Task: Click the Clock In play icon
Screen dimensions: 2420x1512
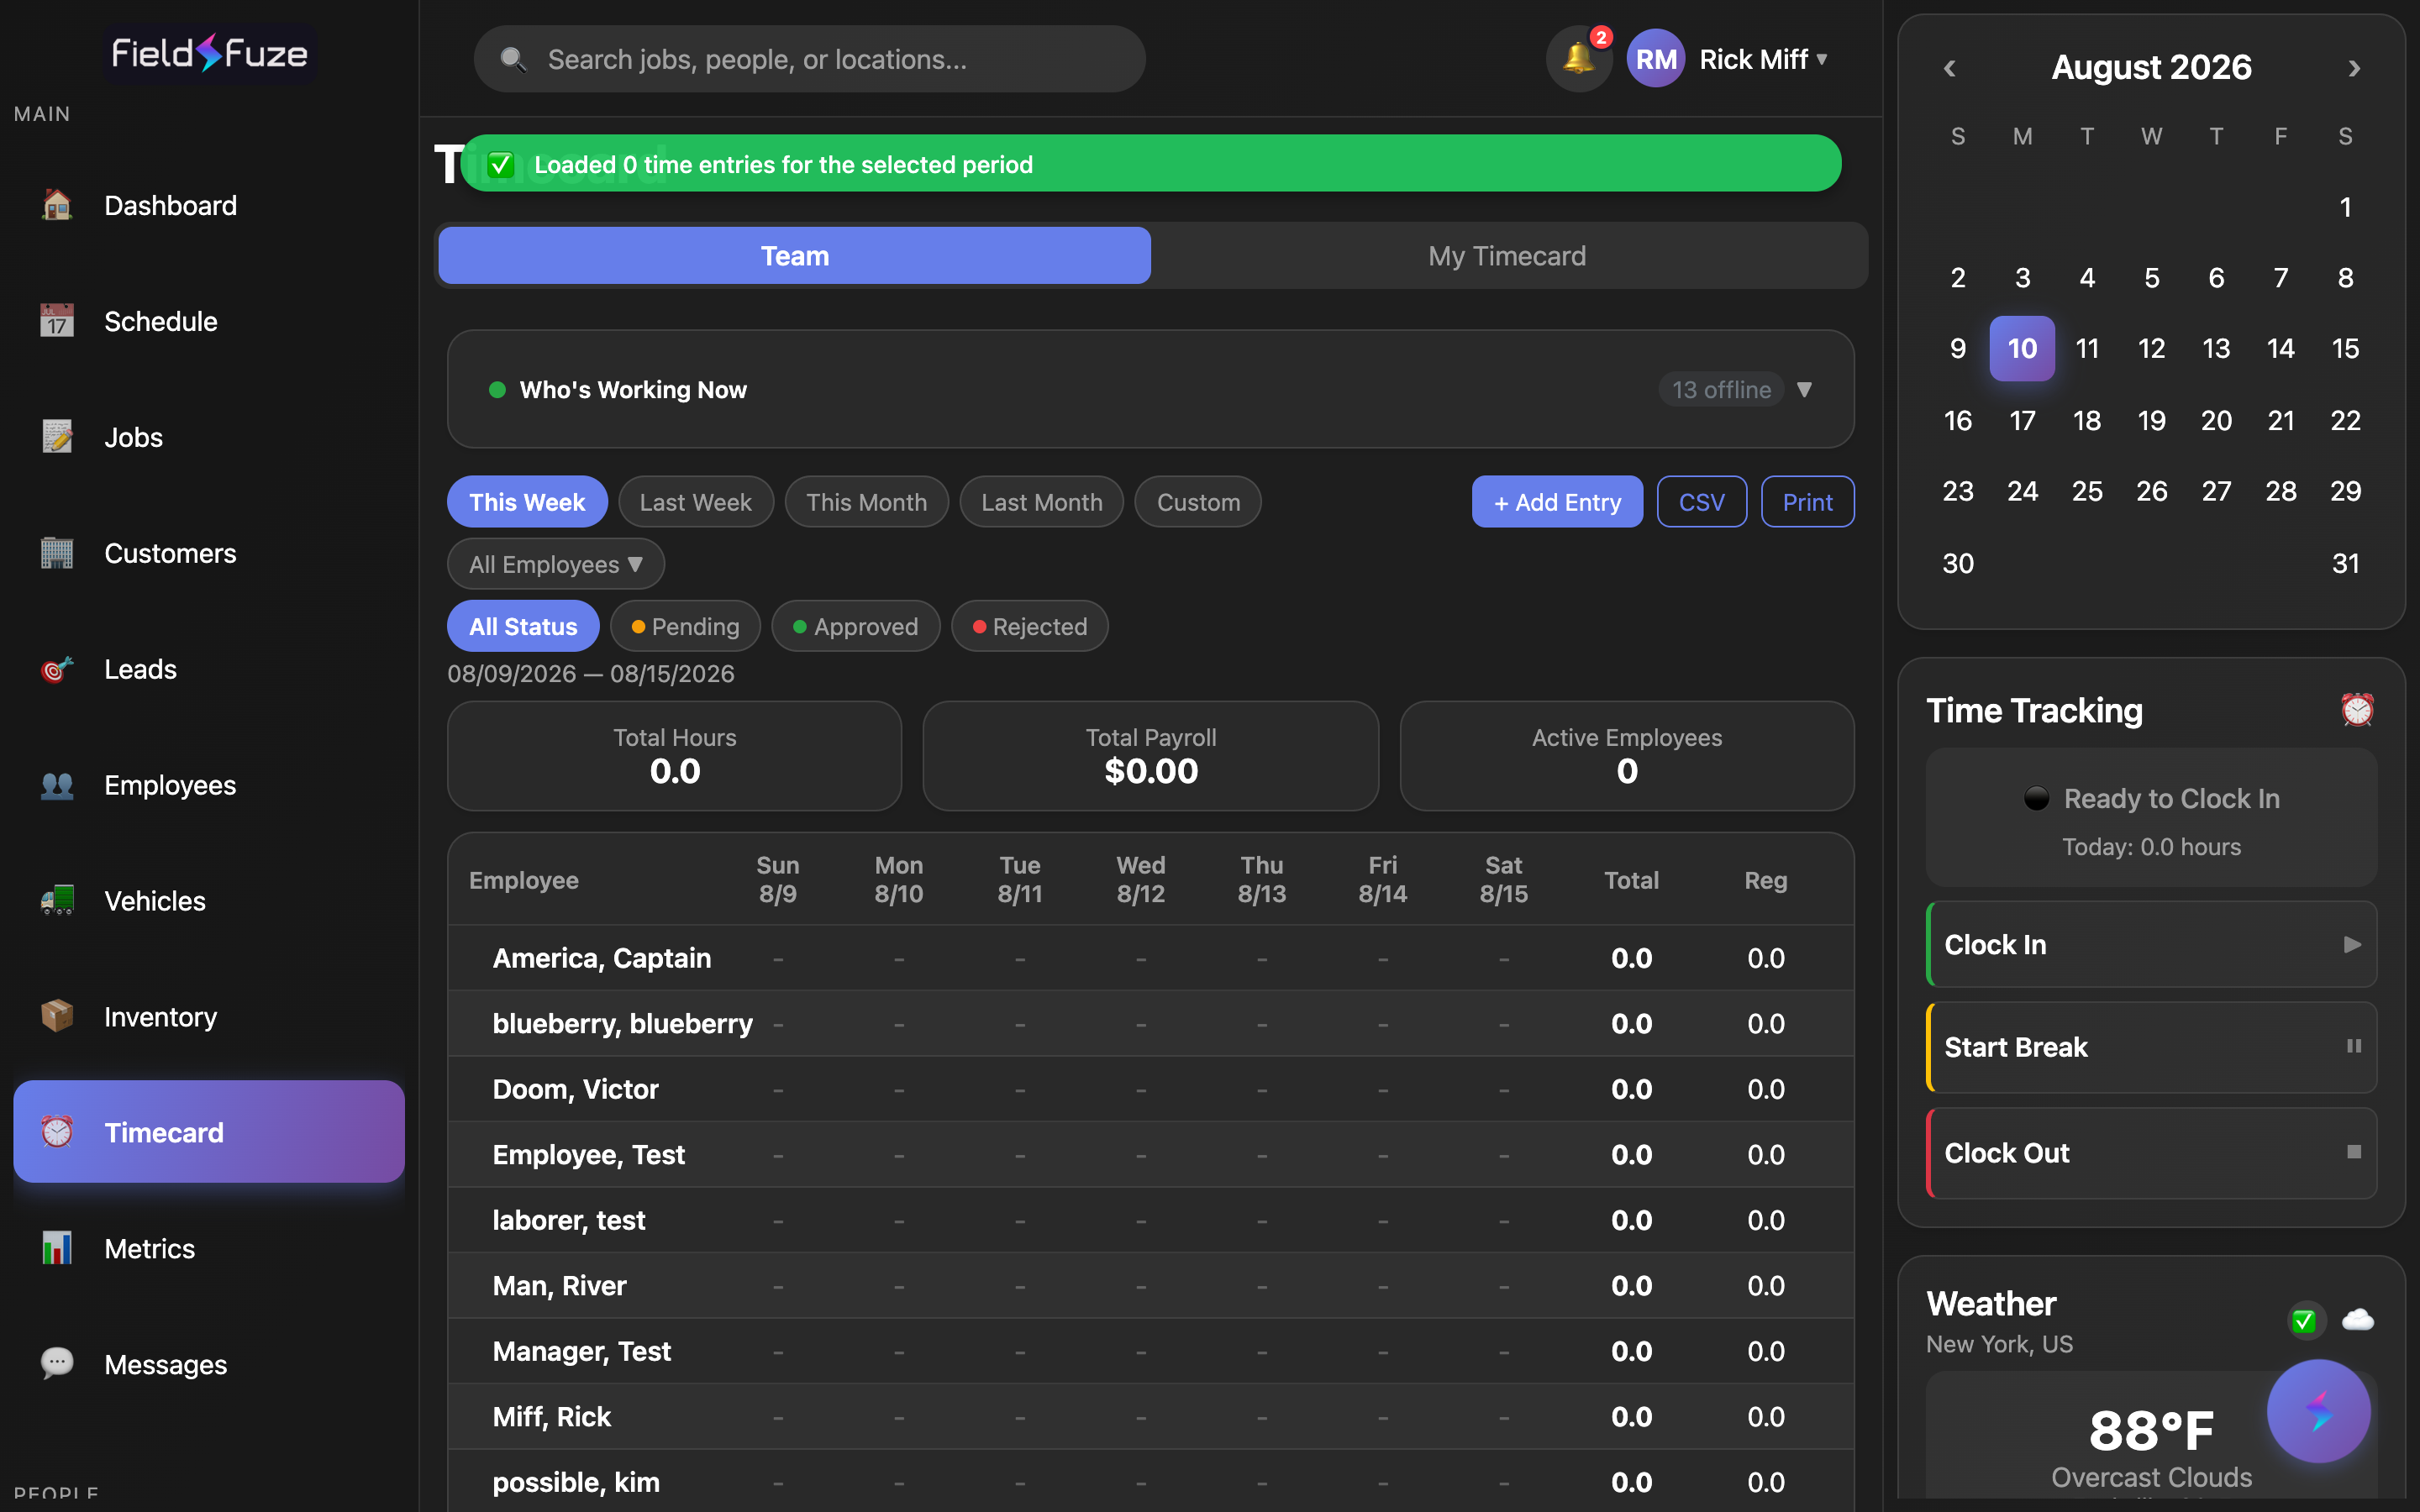Action: (2353, 944)
